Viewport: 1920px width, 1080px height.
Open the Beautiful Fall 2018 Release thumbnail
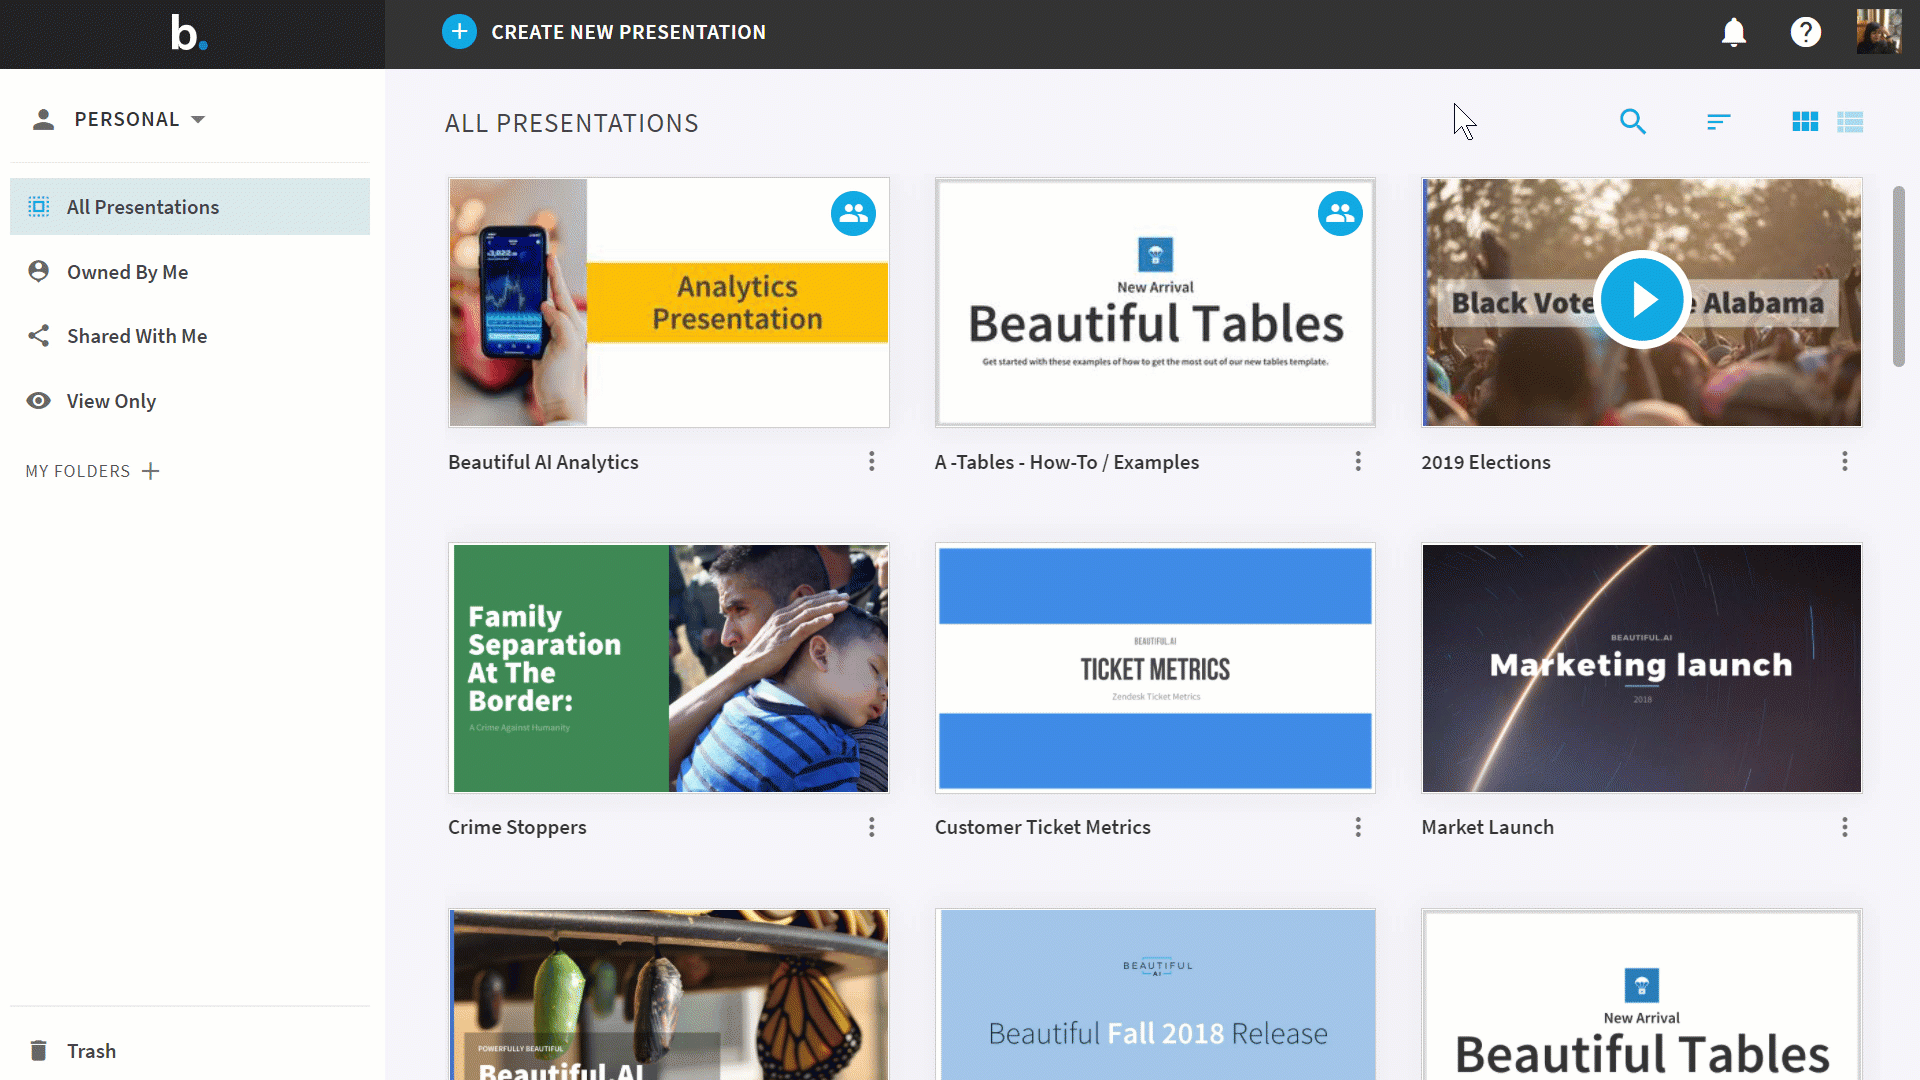(1155, 995)
